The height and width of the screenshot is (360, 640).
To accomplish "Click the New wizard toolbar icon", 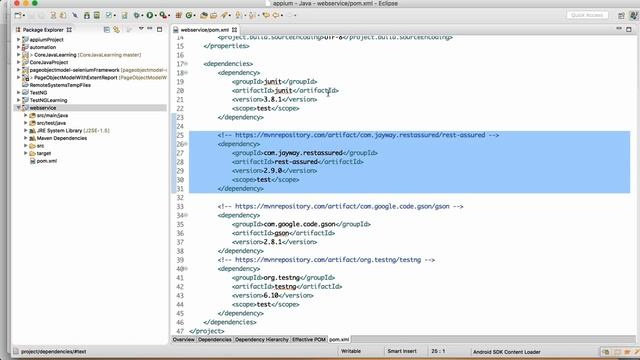I will (18, 15).
